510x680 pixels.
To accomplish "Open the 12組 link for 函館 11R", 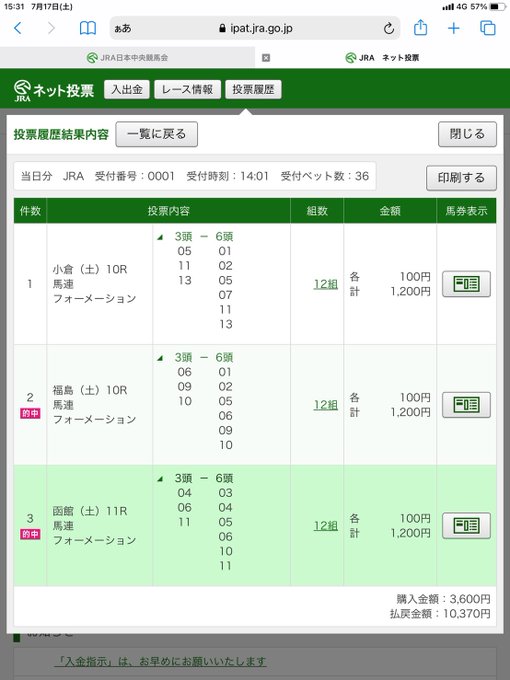I will 326,526.
